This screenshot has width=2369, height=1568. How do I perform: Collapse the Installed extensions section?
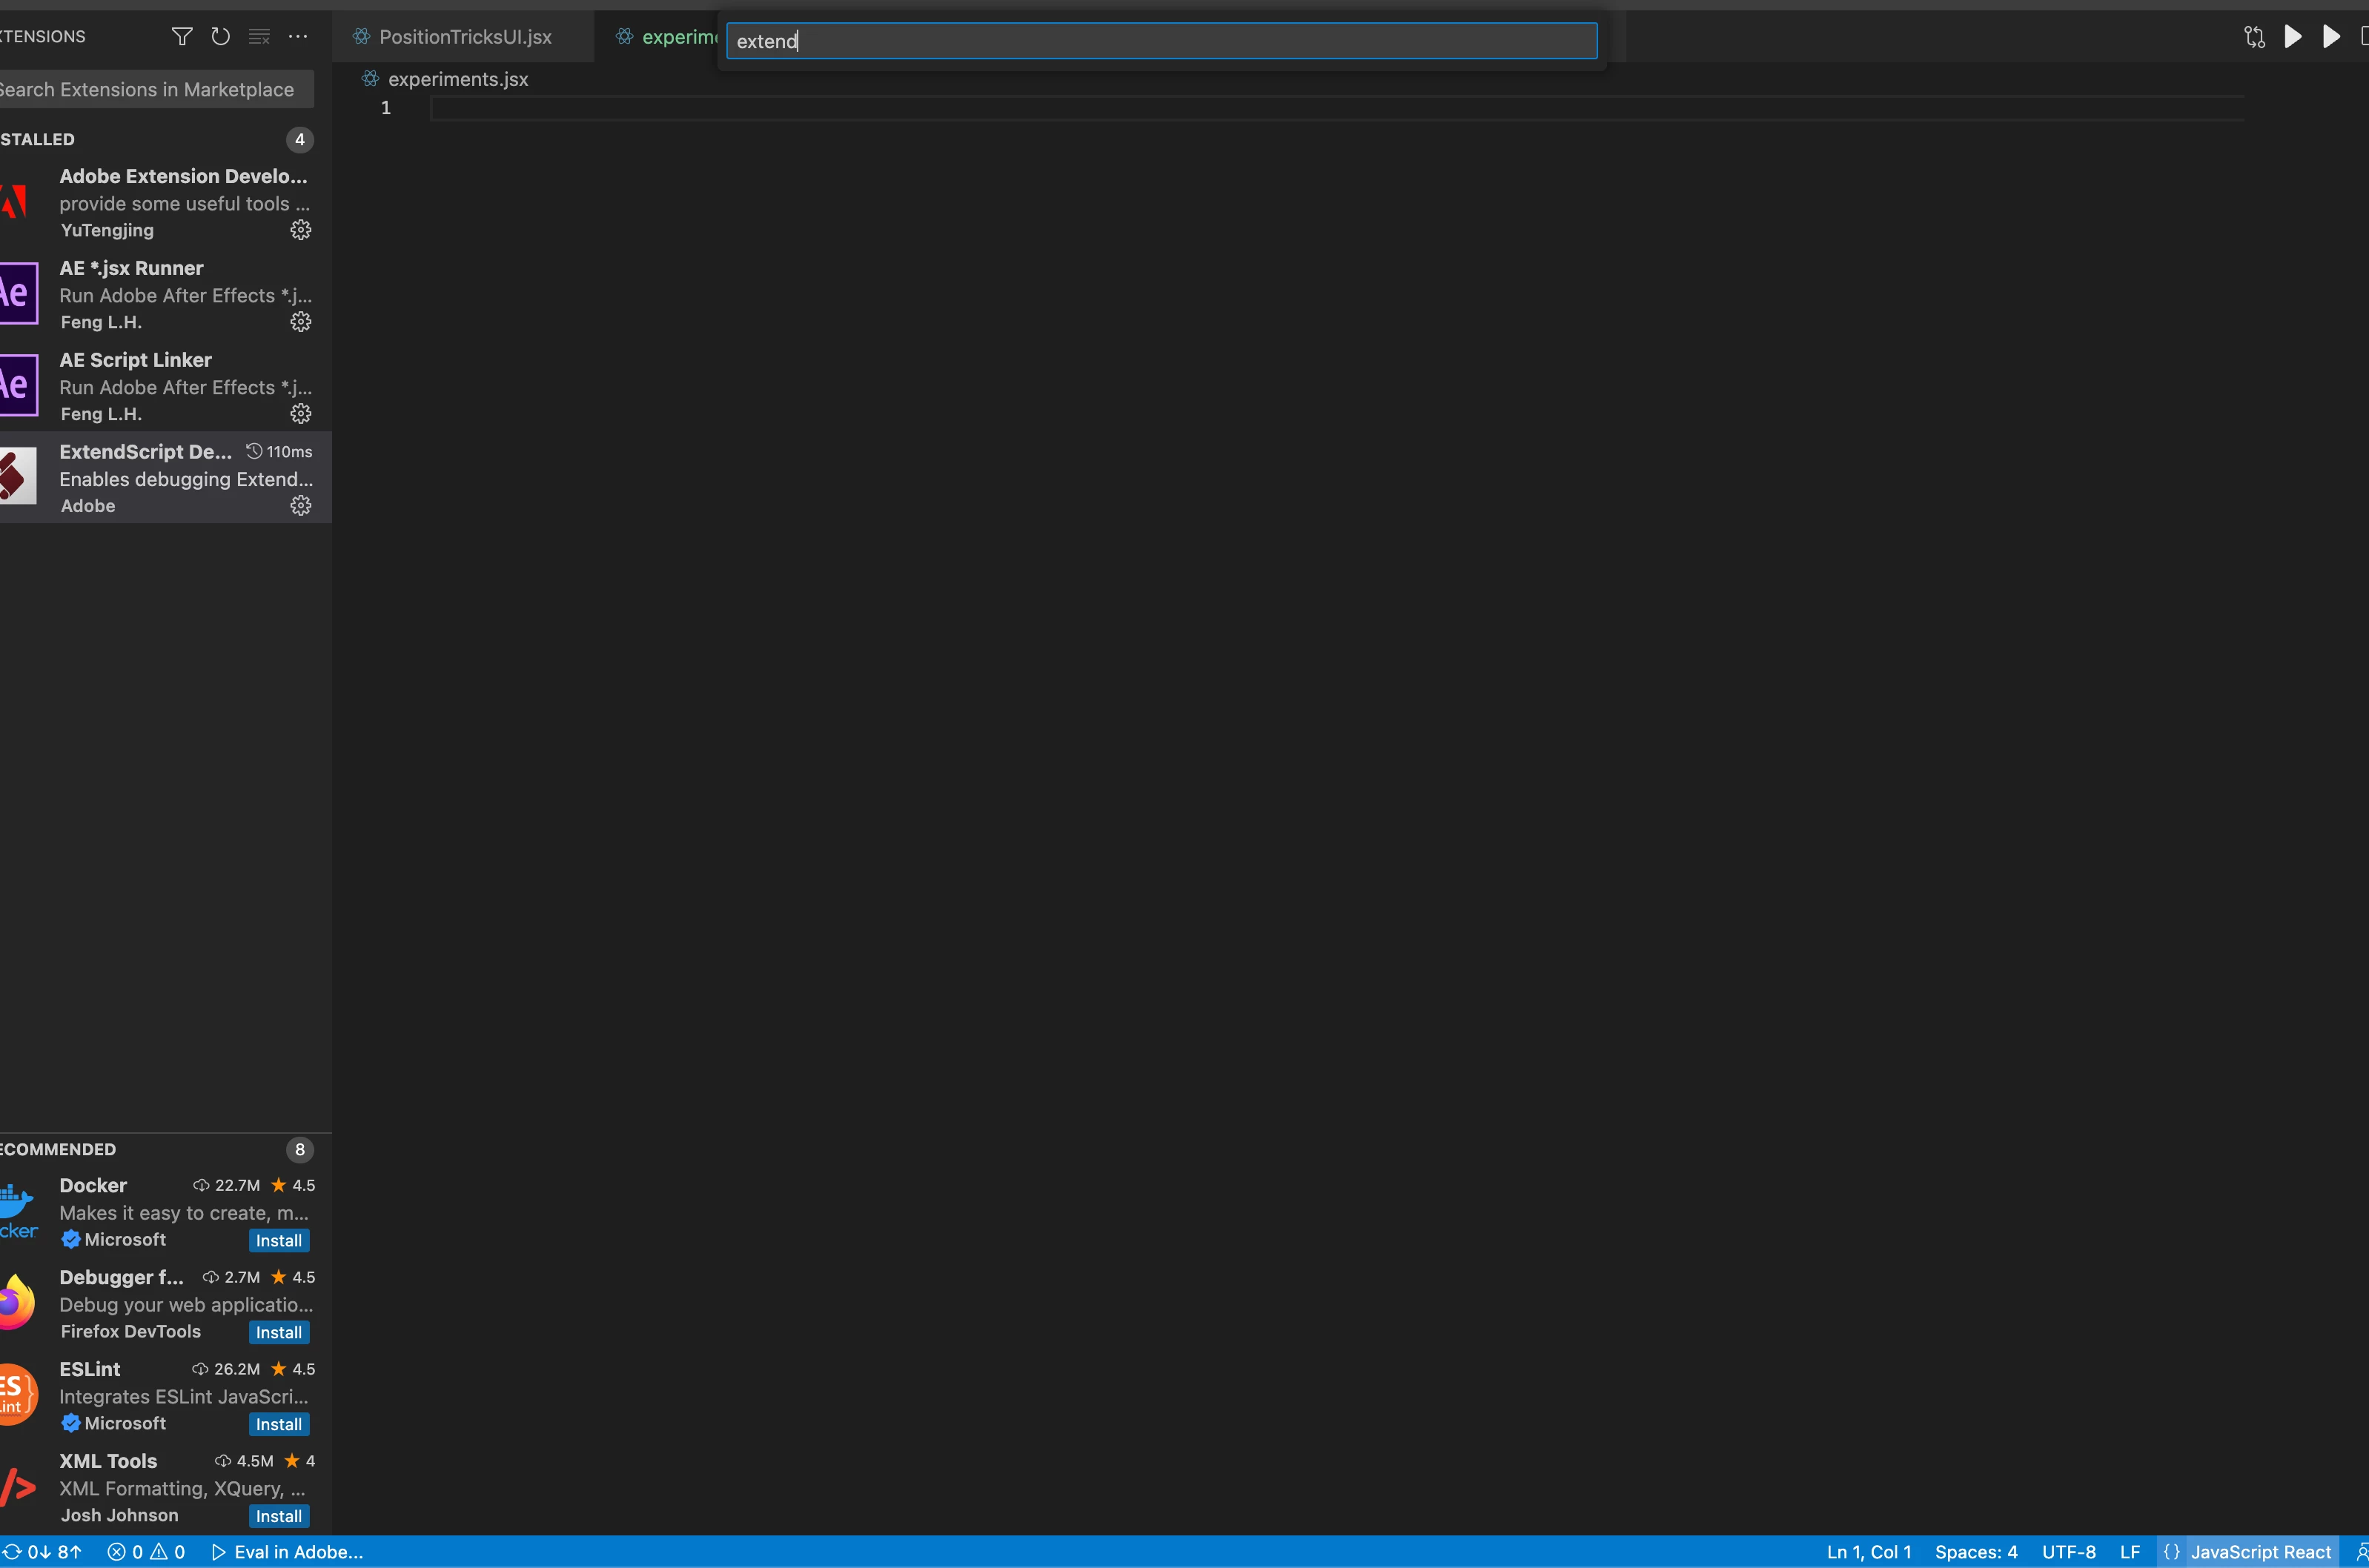point(40,140)
